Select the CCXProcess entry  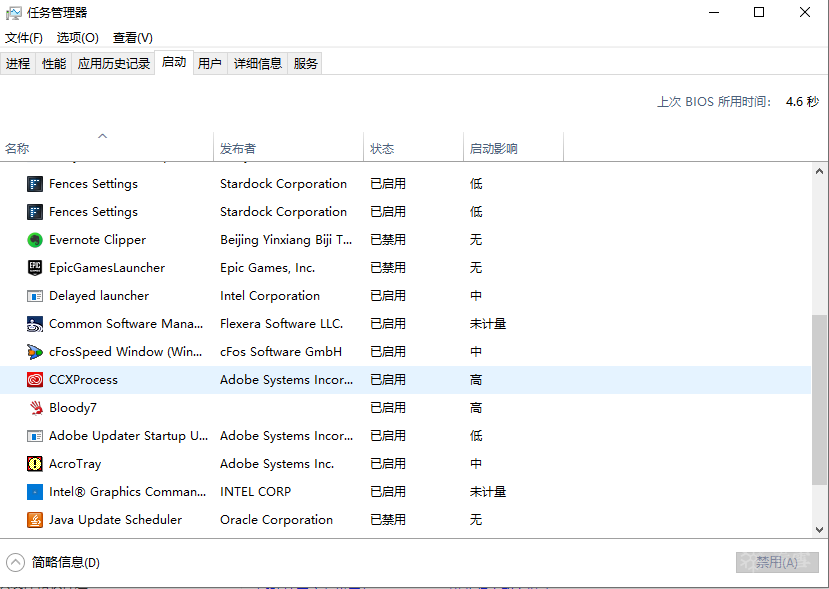point(83,380)
